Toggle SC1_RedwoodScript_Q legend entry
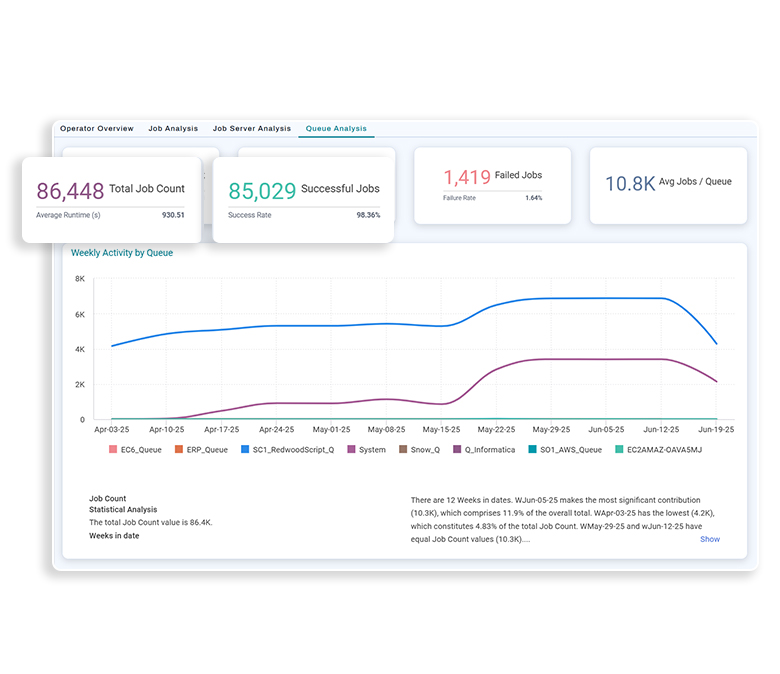This screenshot has width=780, height=674. (292, 450)
